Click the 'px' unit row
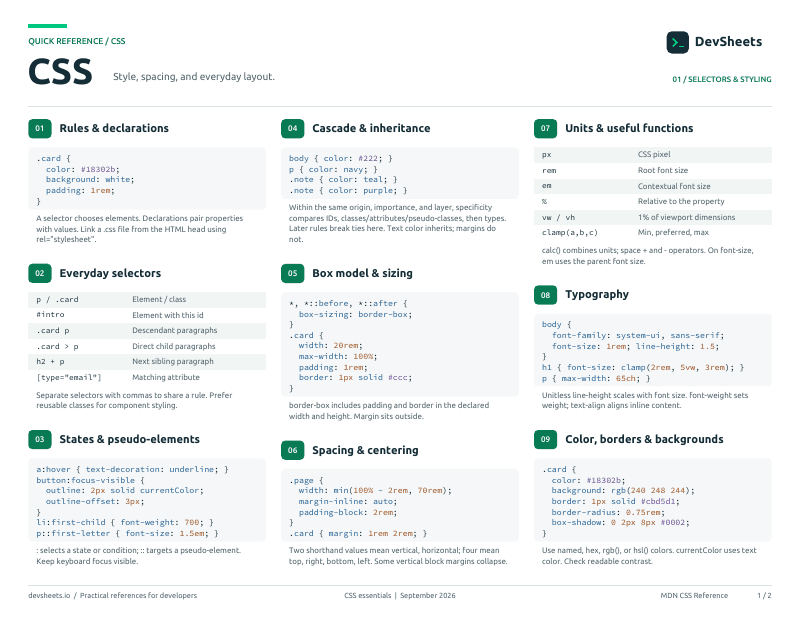Viewport: 800px width, 619px height. point(653,155)
